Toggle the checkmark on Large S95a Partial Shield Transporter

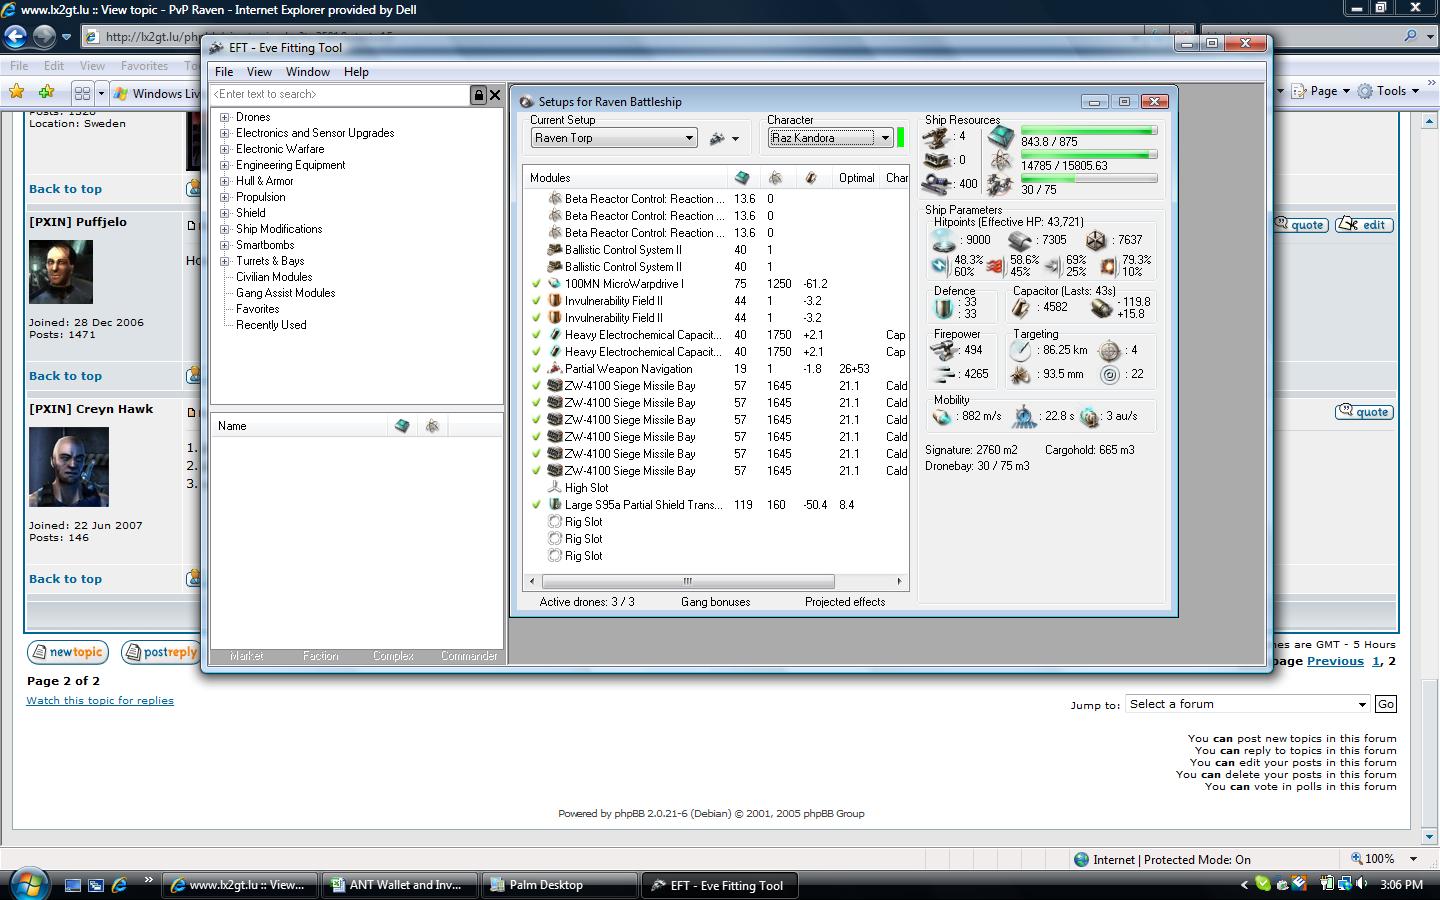pyautogui.click(x=537, y=505)
